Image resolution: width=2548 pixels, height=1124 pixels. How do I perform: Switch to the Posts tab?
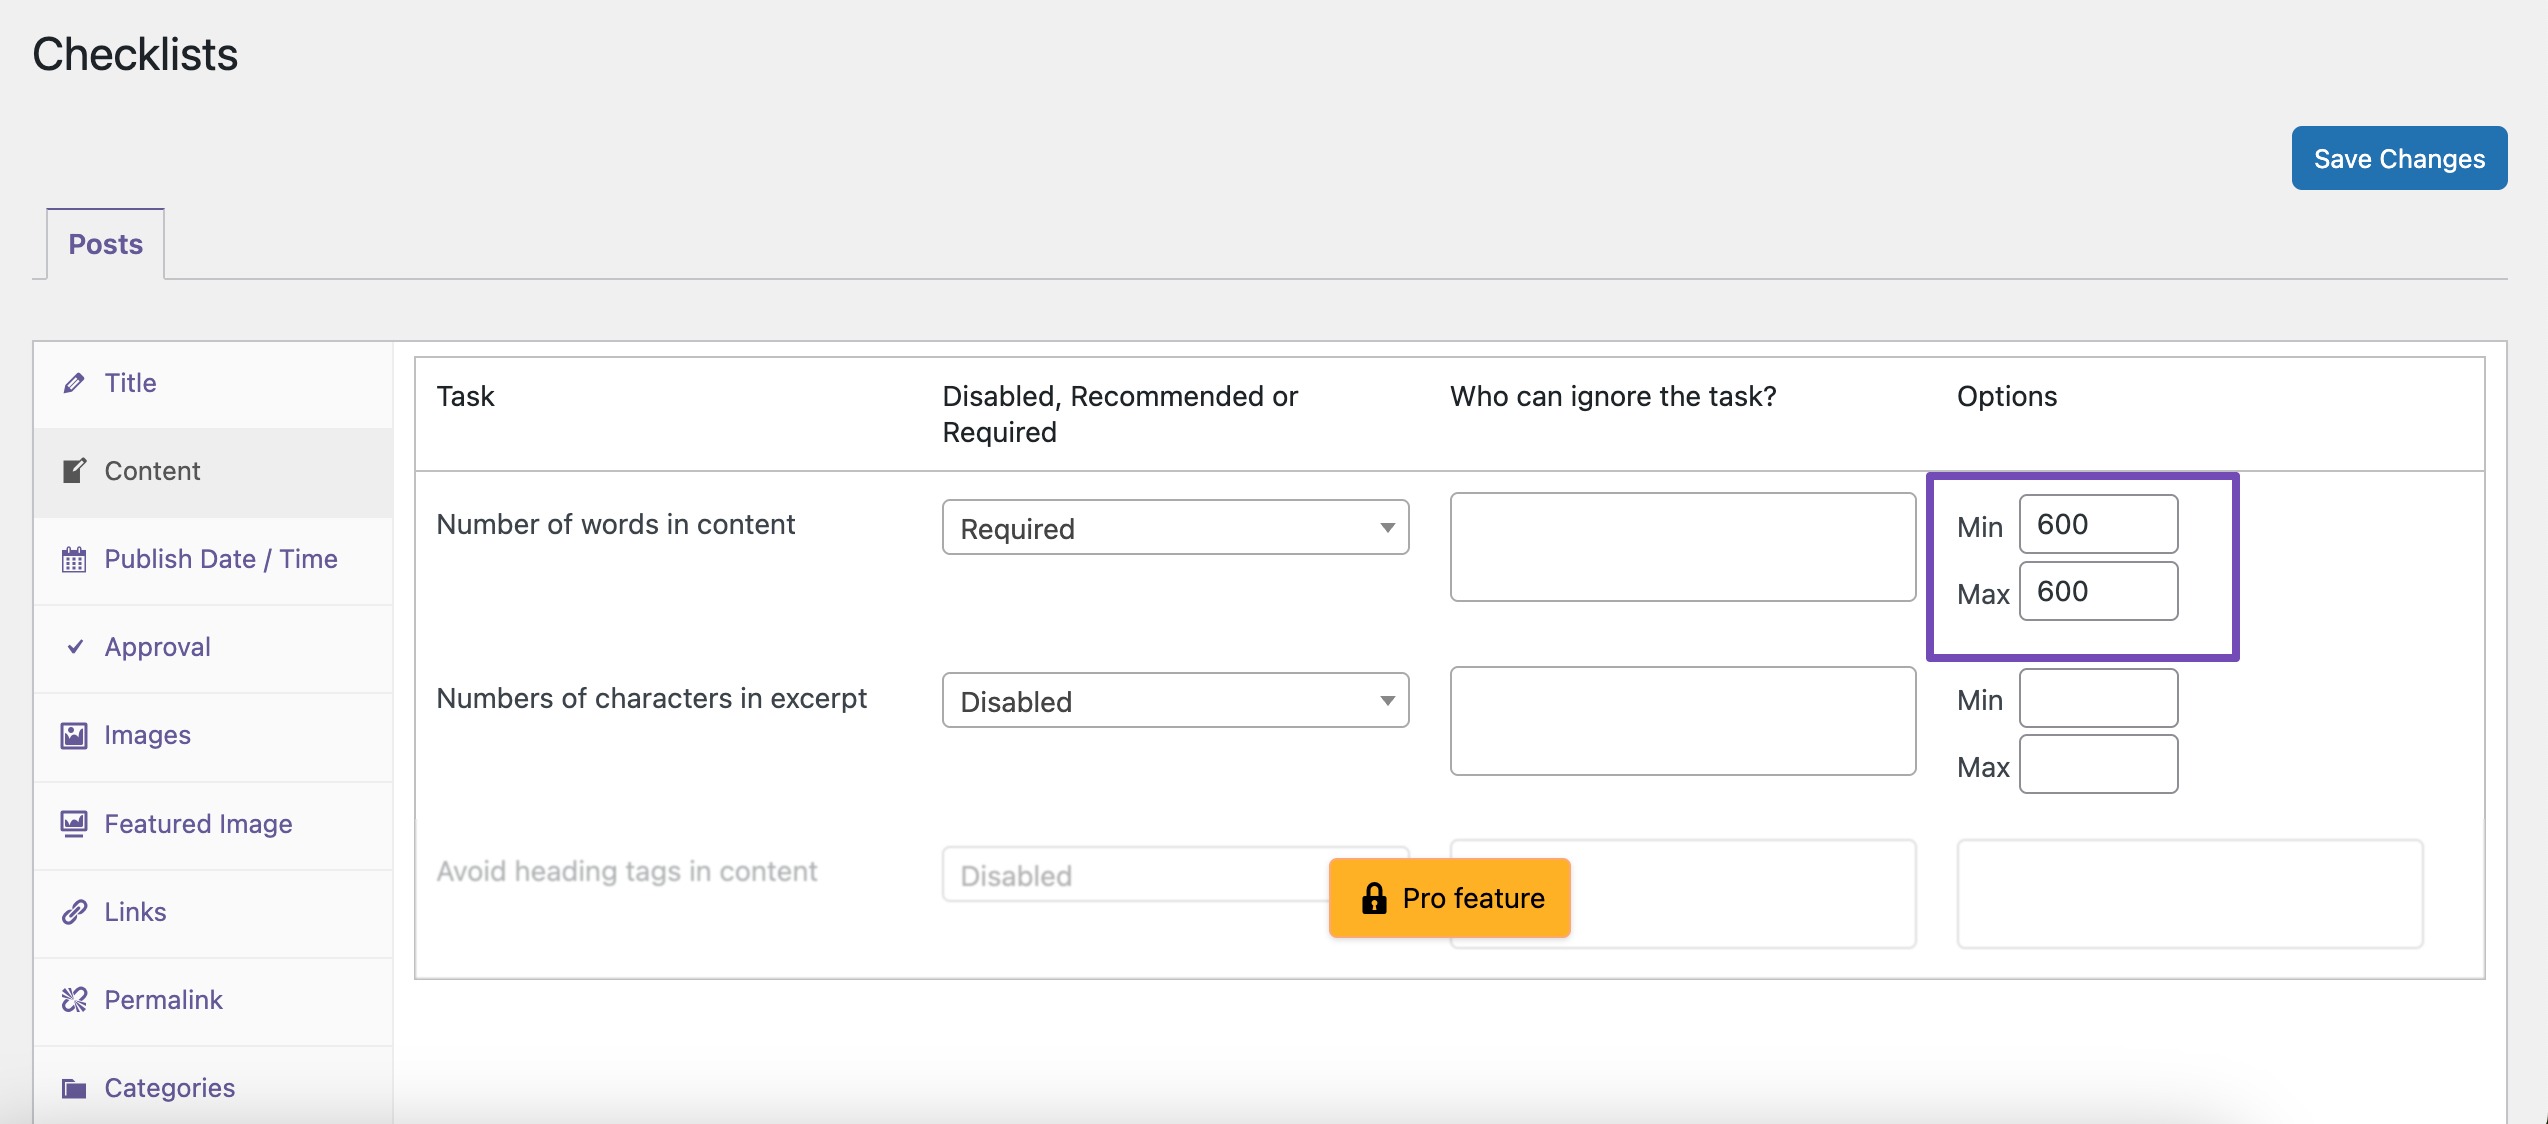pyautogui.click(x=105, y=244)
